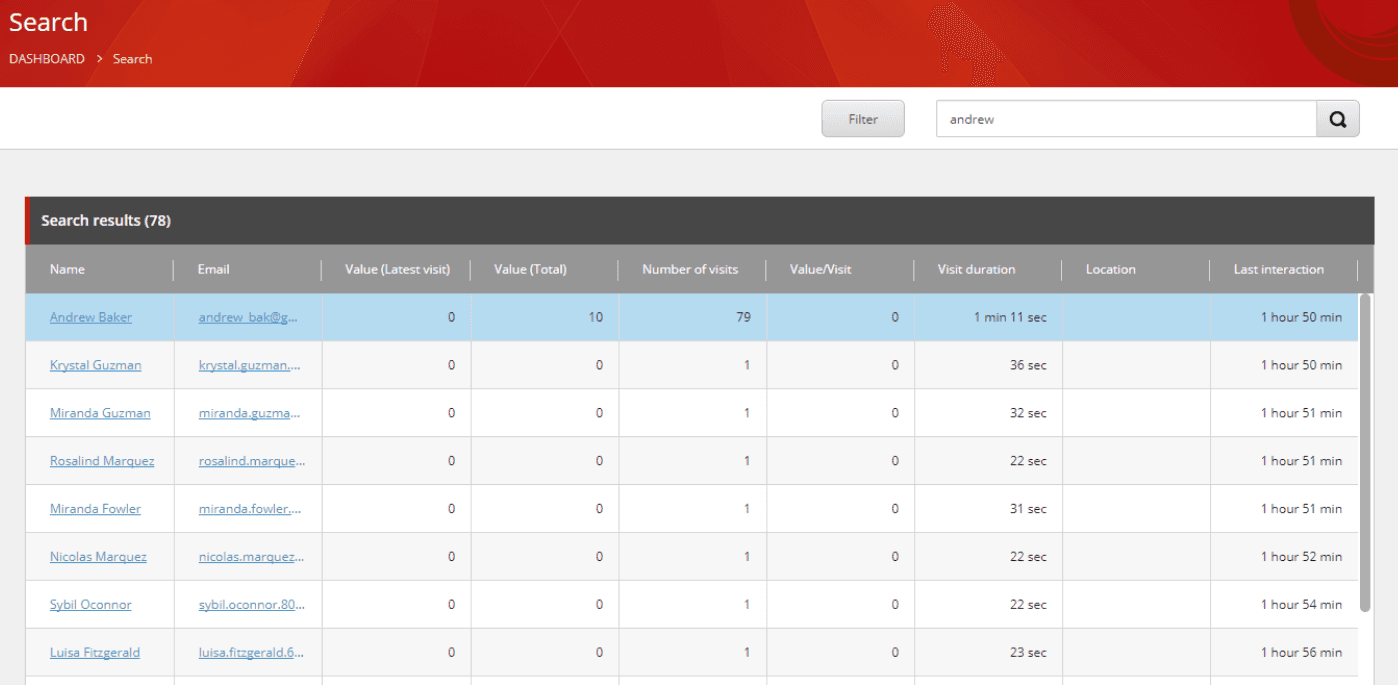This screenshot has height=685, width=1398.
Task: Sort by Name column header
Action: click(68, 269)
